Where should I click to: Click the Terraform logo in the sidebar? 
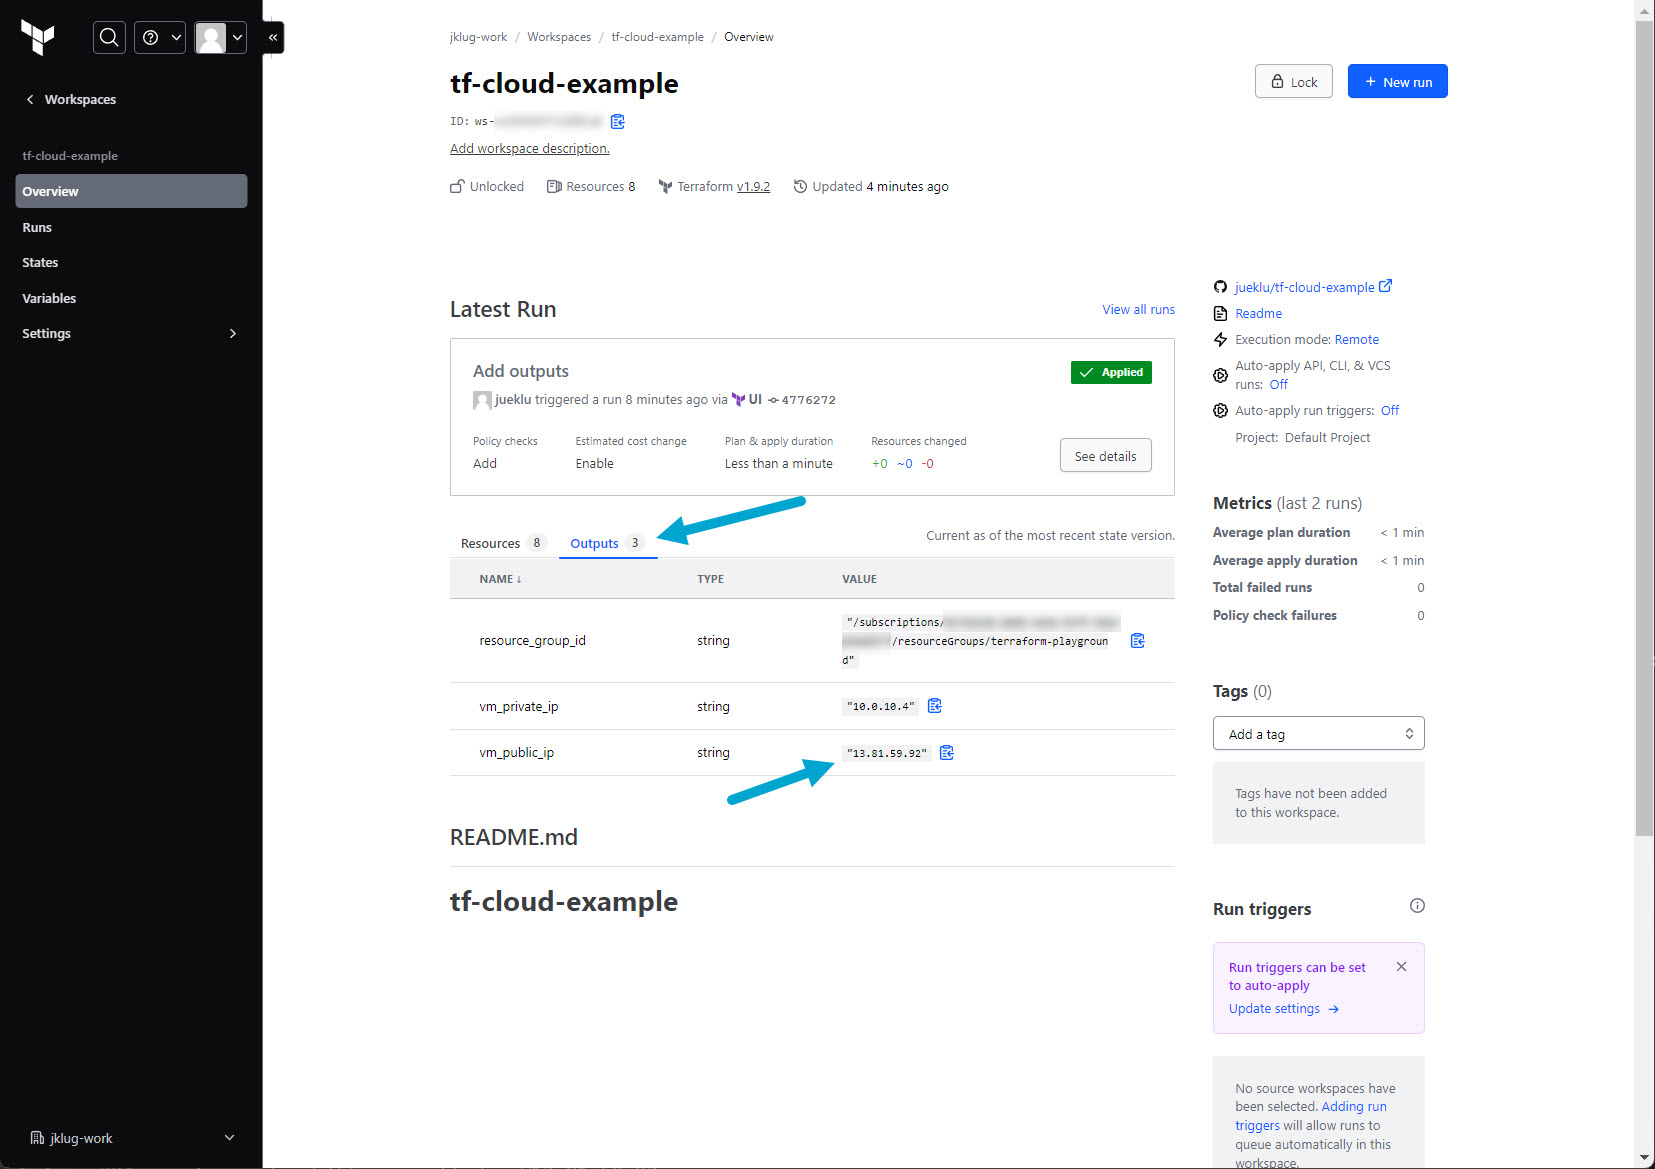coord(38,38)
